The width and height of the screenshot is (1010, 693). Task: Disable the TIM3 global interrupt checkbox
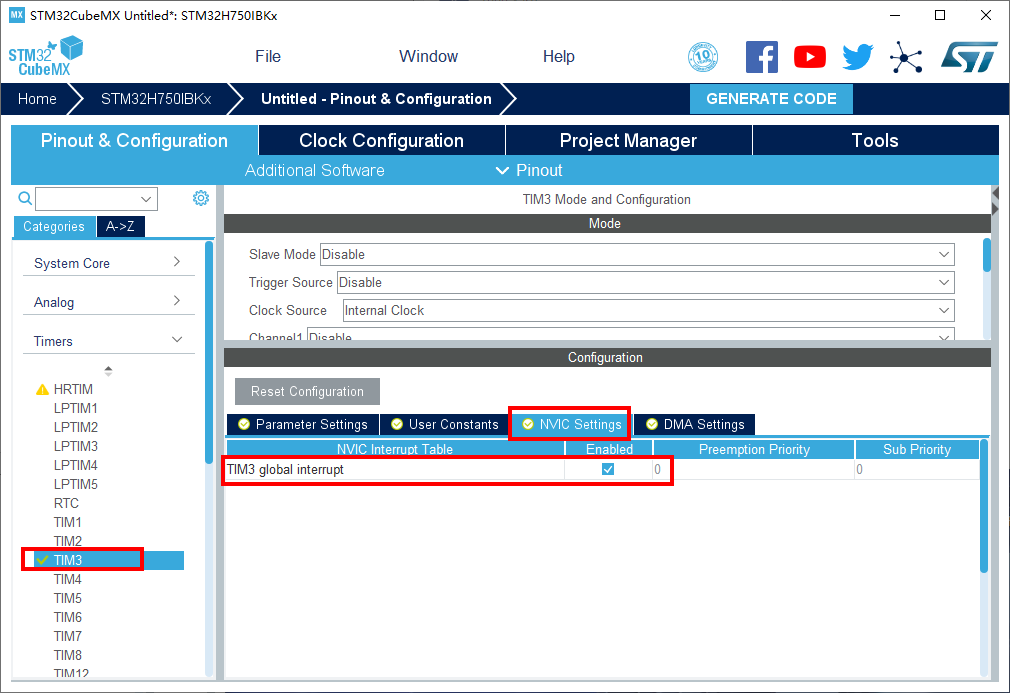tap(608, 469)
